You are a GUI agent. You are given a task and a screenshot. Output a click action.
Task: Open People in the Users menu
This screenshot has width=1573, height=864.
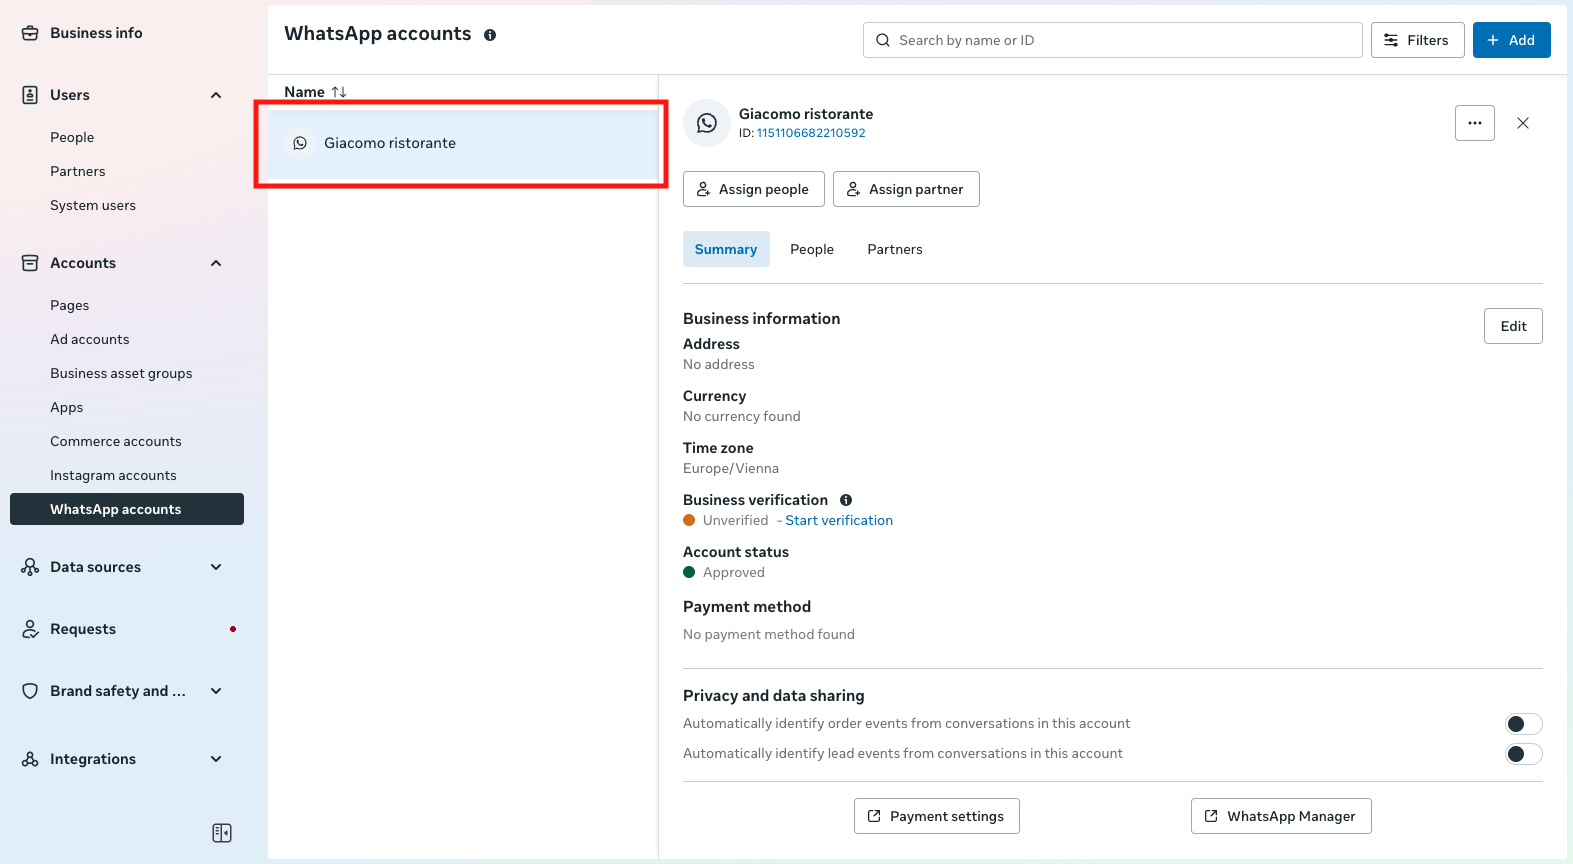pyautogui.click(x=72, y=137)
